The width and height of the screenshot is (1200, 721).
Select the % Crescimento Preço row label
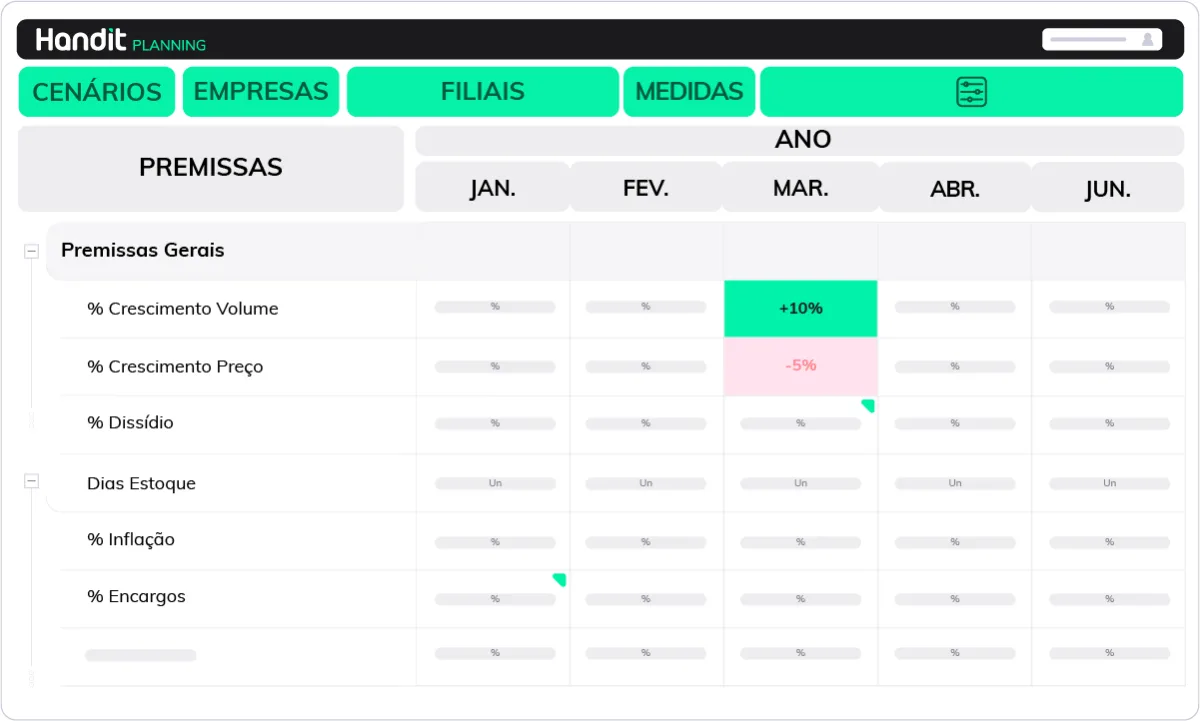pos(175,367)
